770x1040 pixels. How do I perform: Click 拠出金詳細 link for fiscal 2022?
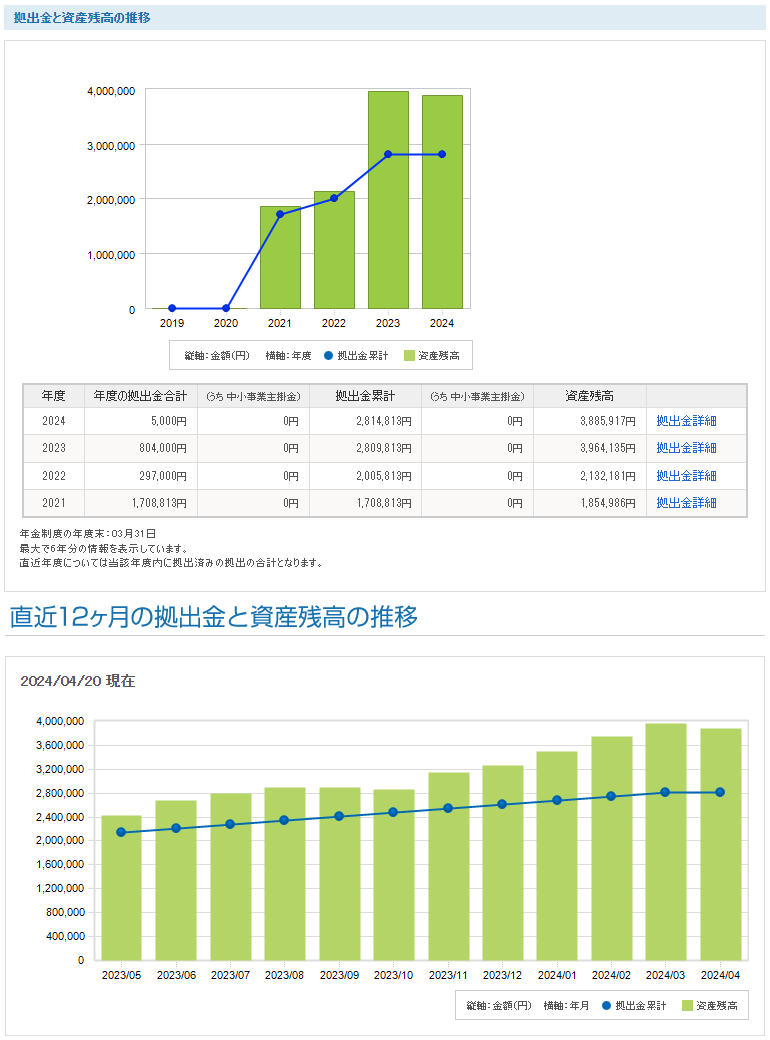click(x=686, y=476)
